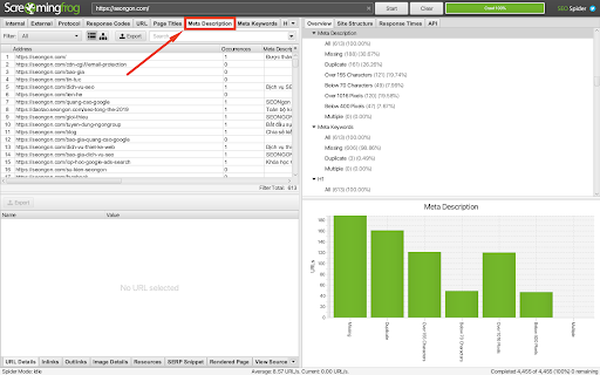Select the Meta Description tab

pos(210,23)
